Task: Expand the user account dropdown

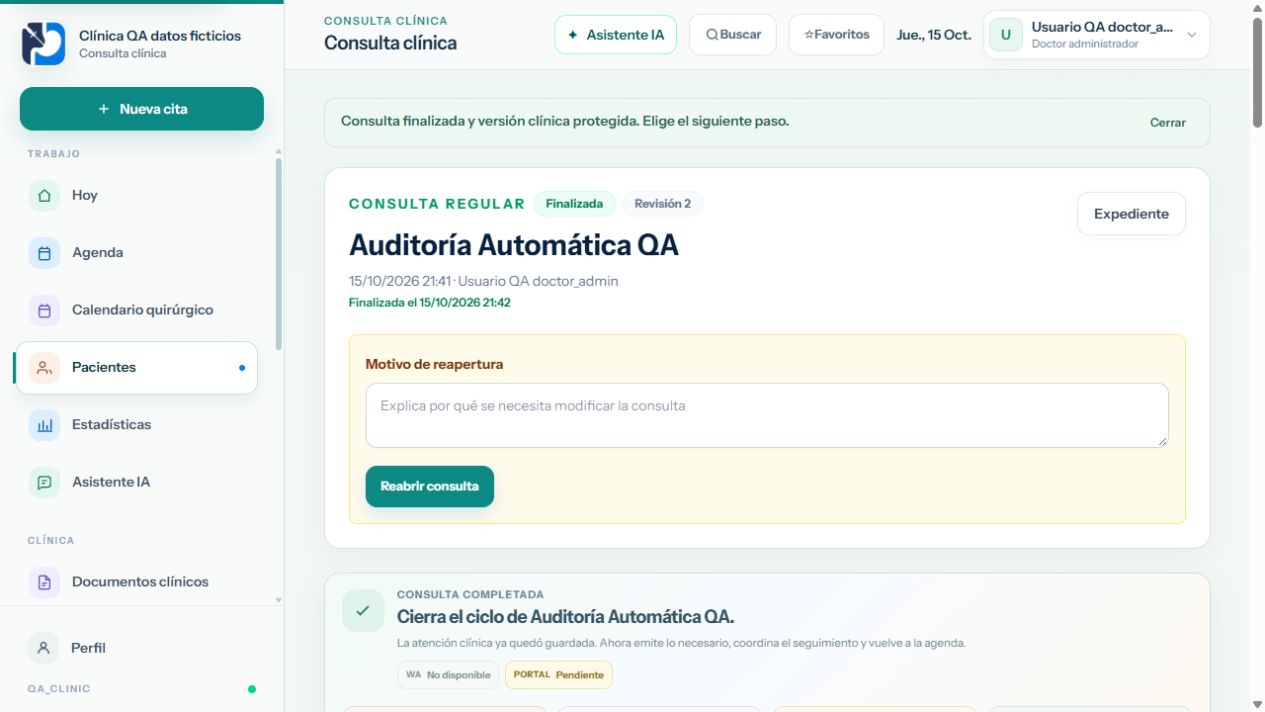Action: click(1097, 35)
